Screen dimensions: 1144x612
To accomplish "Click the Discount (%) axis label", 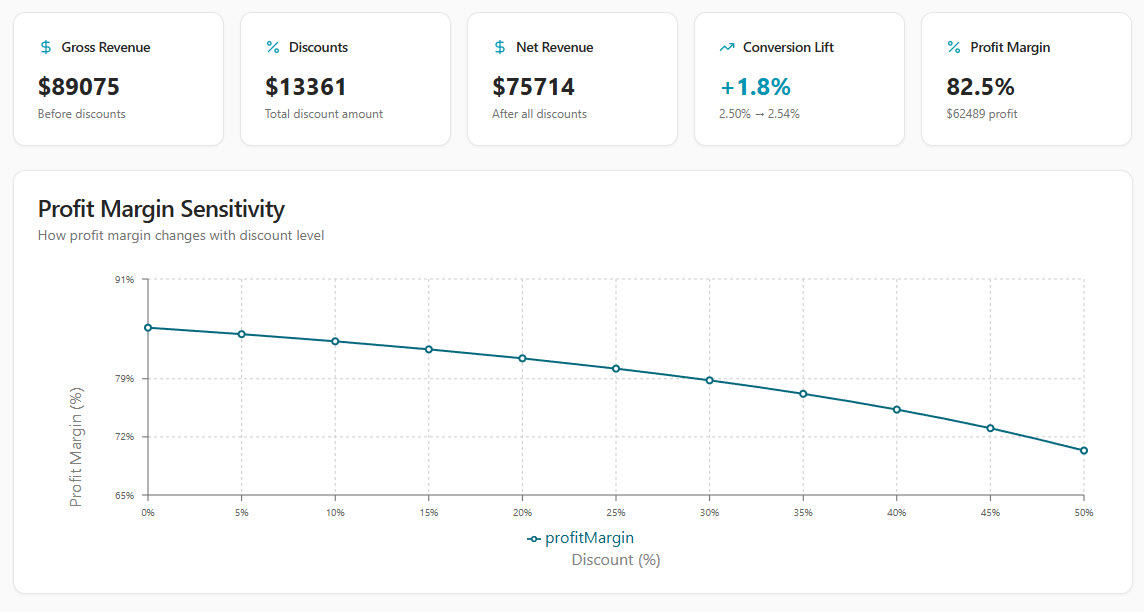I will 616,559.
